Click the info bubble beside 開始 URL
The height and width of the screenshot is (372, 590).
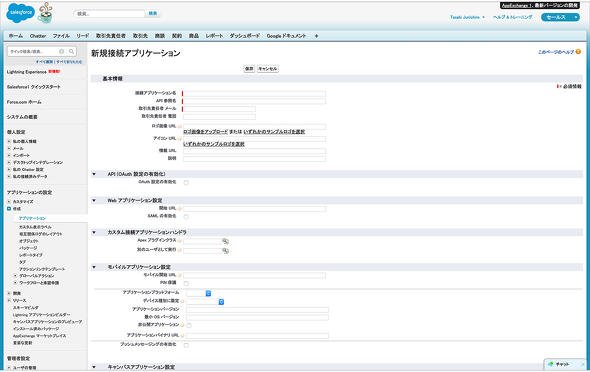(x=180, y=208)
